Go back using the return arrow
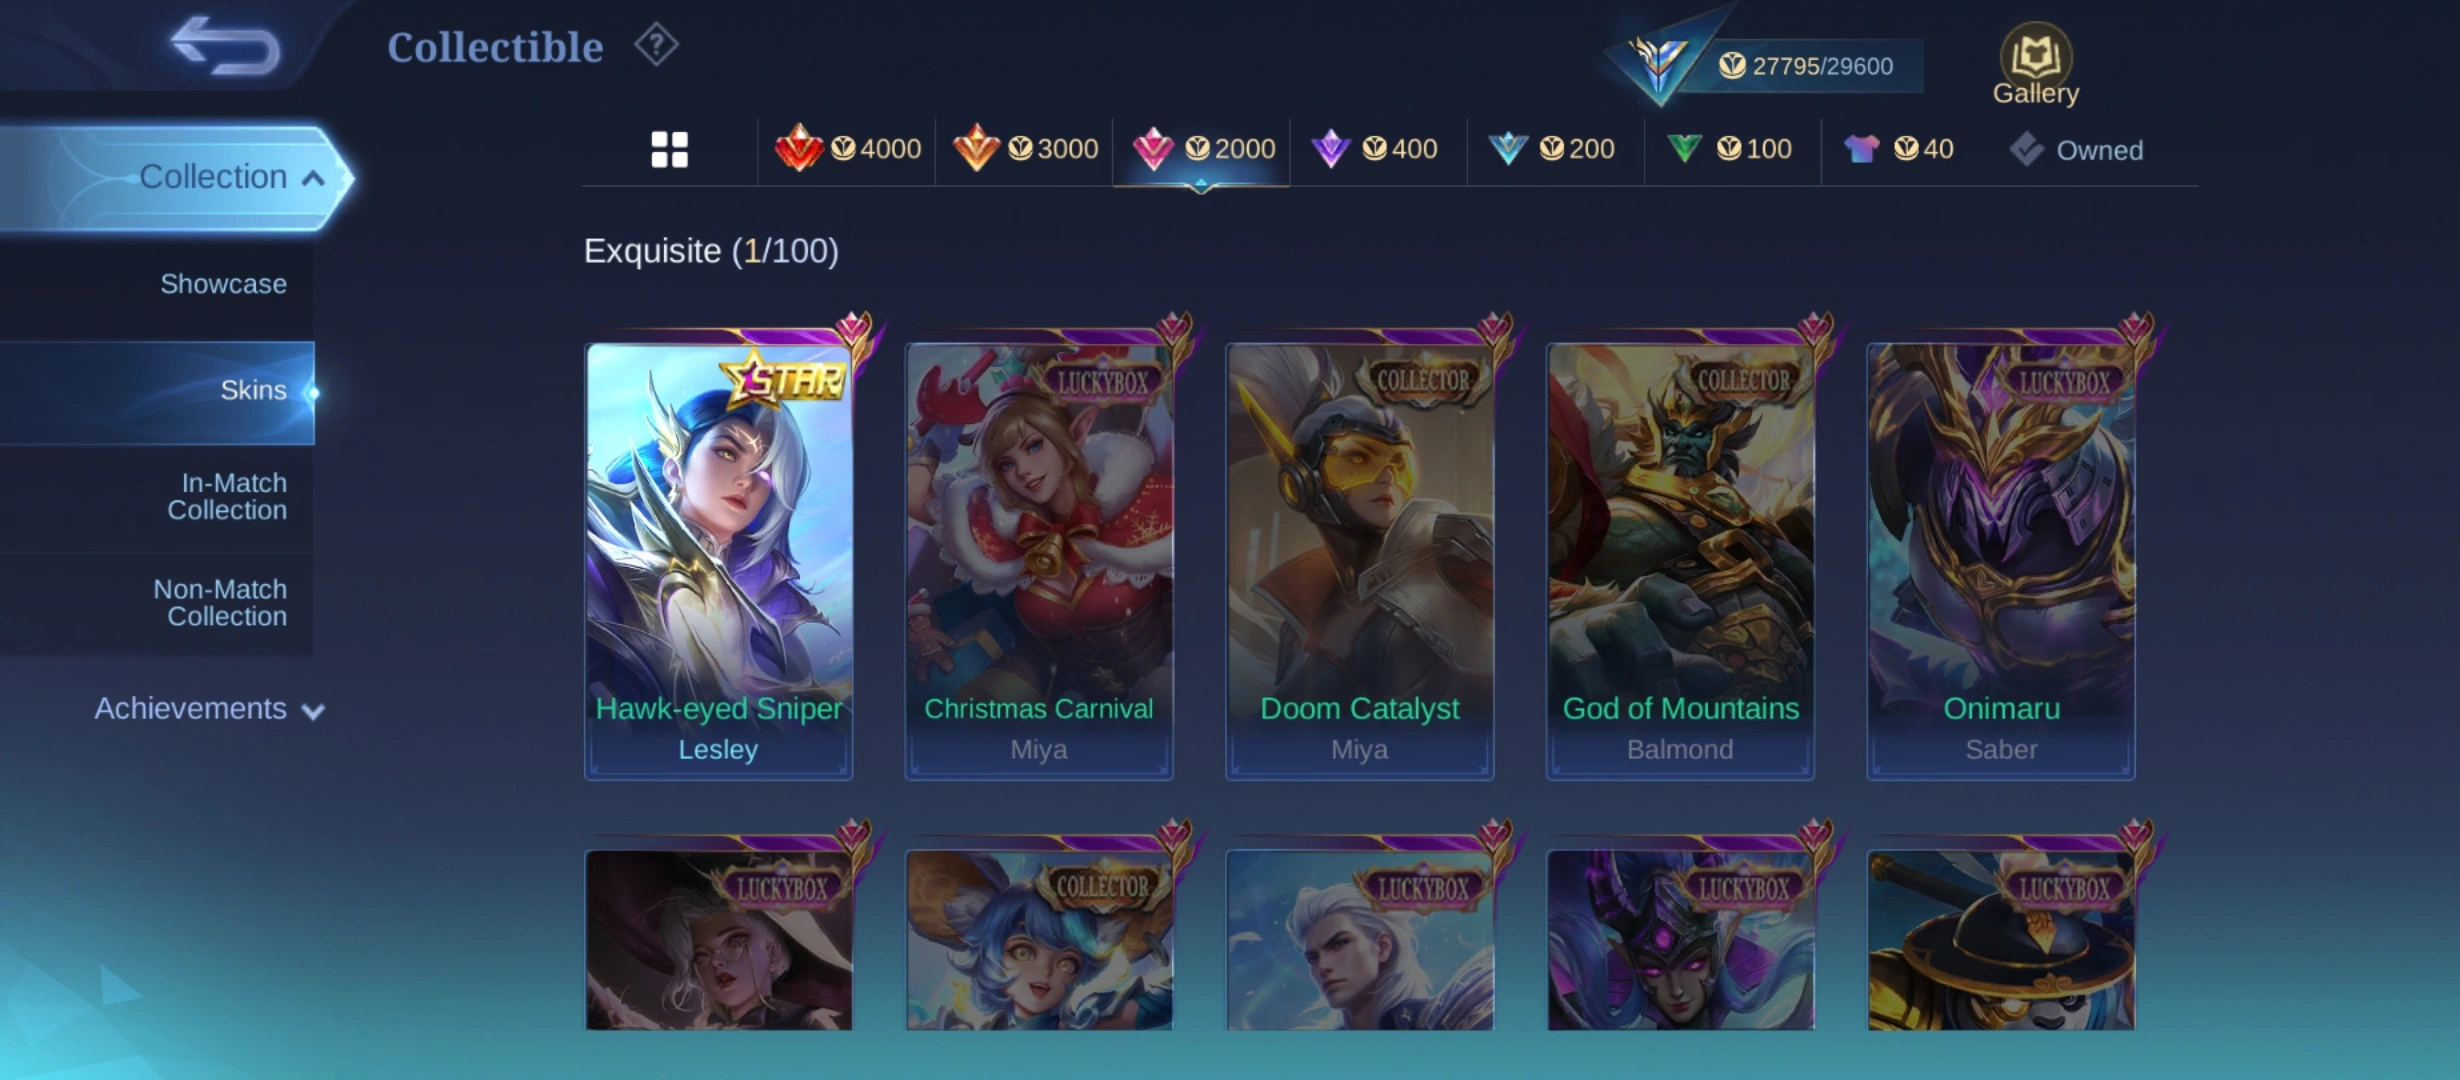 225,46
